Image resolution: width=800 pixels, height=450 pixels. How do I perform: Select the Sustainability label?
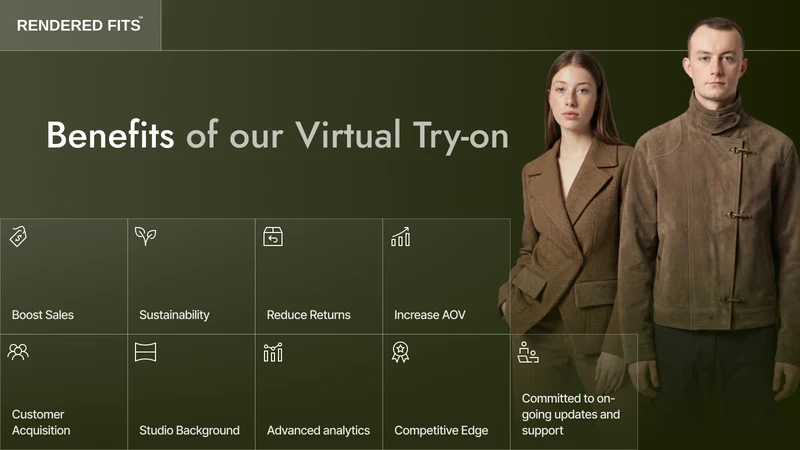pos(174,315)
